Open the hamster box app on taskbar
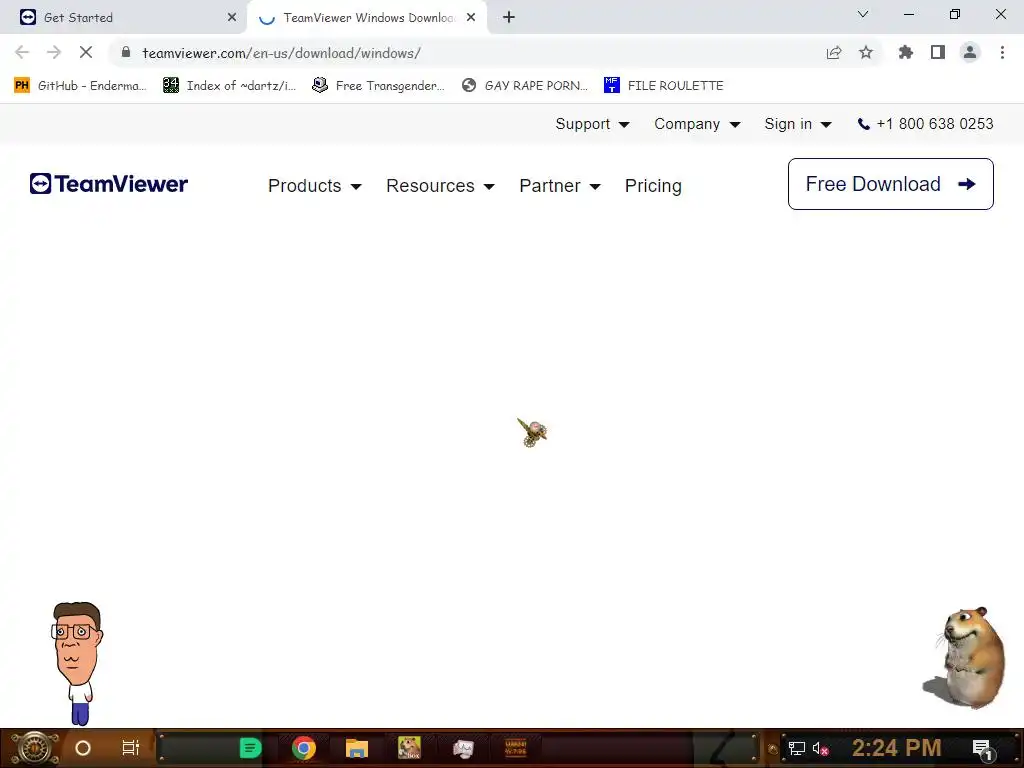Screen dimensions: 1024x768 [x=409, y=748]
